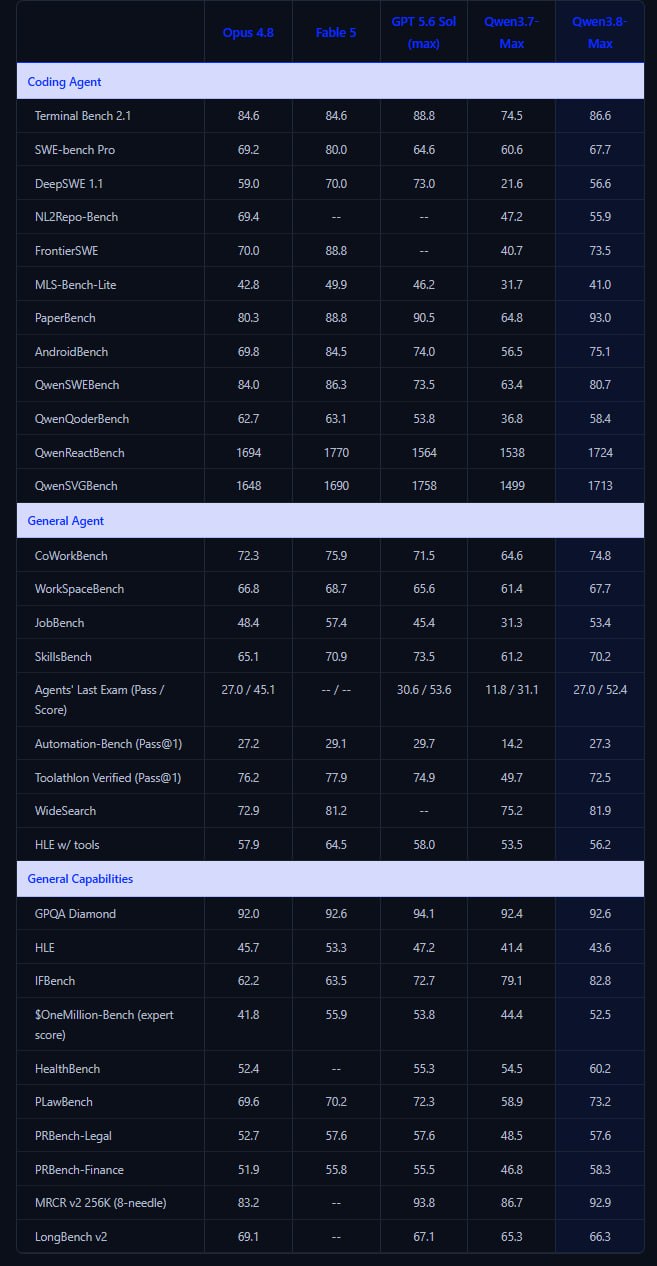Click the LongBench v2 row label

coord(71,1237)
